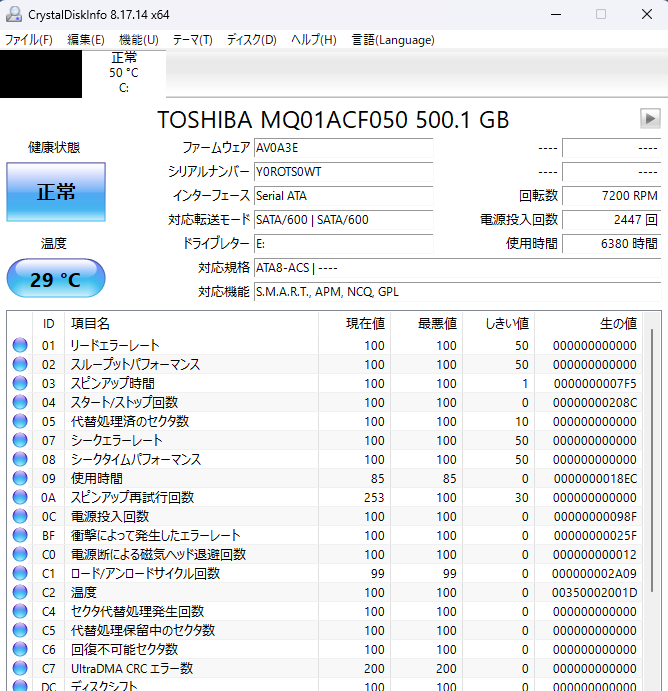Click the 生の値 column header

588,324
